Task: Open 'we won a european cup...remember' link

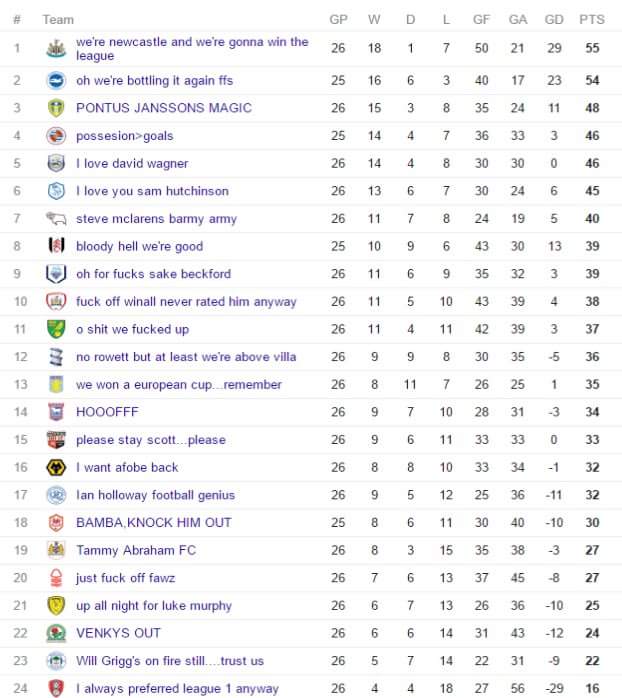Action: pos(178,384)
